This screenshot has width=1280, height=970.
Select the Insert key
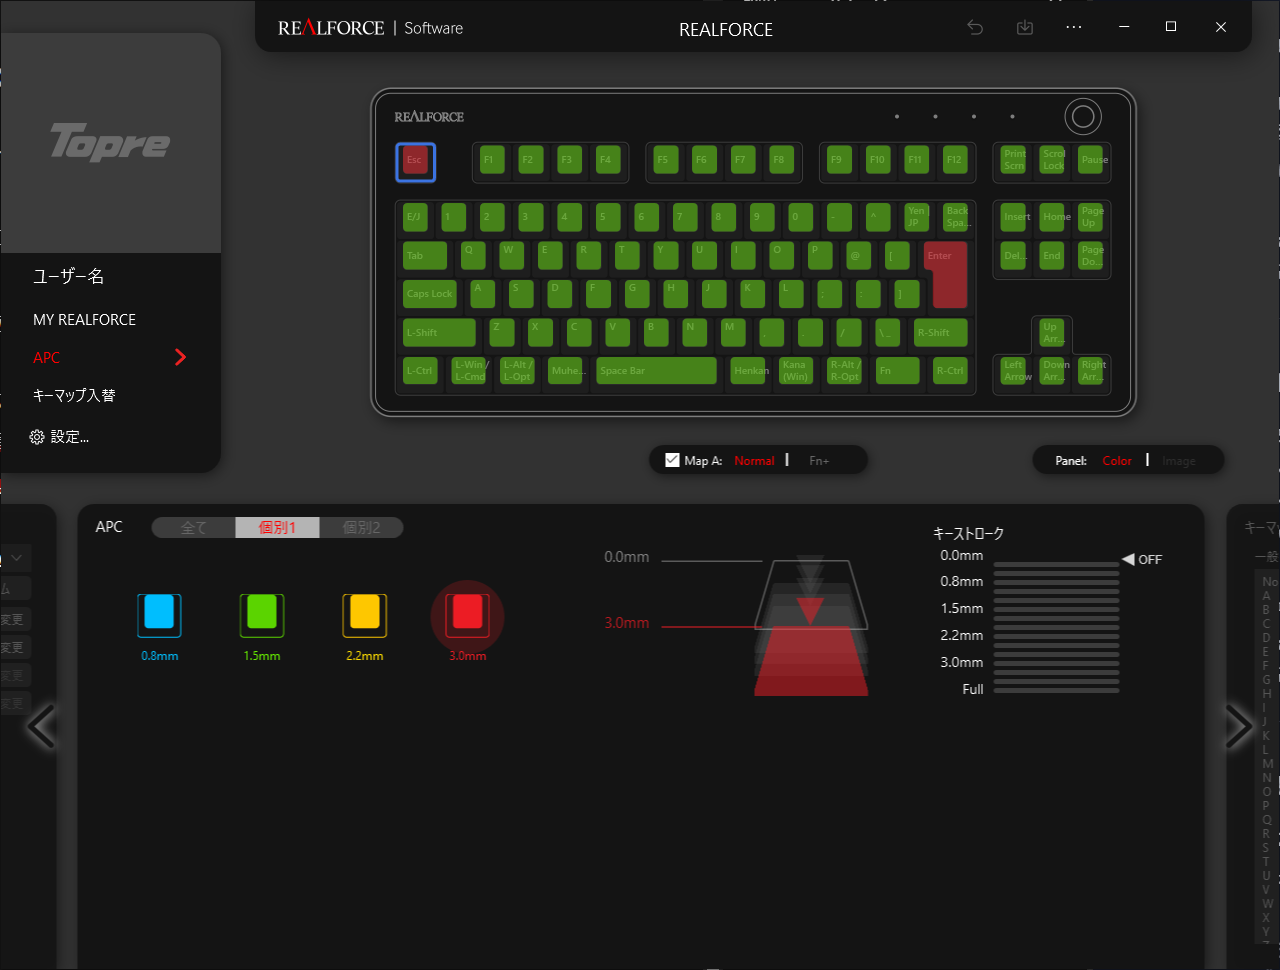(1014, 217)
